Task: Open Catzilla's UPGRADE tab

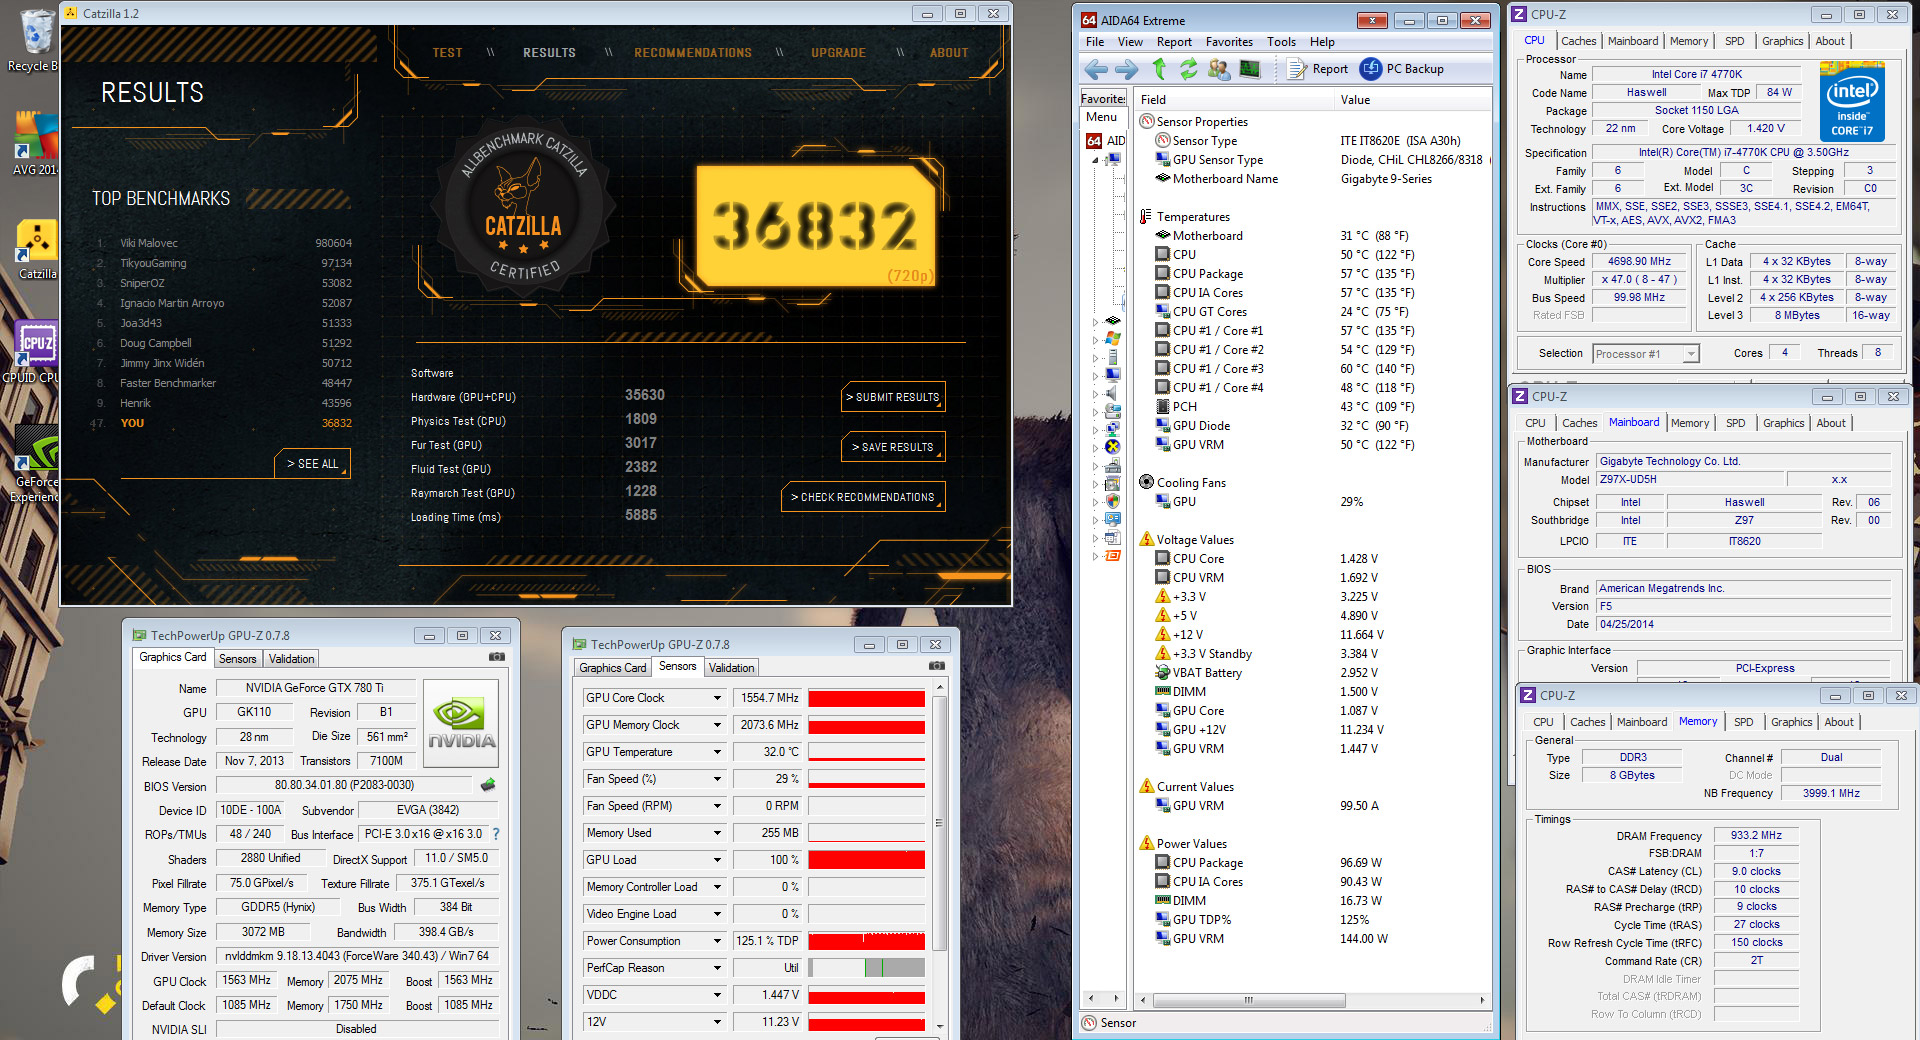Action: tap(838, 53)
